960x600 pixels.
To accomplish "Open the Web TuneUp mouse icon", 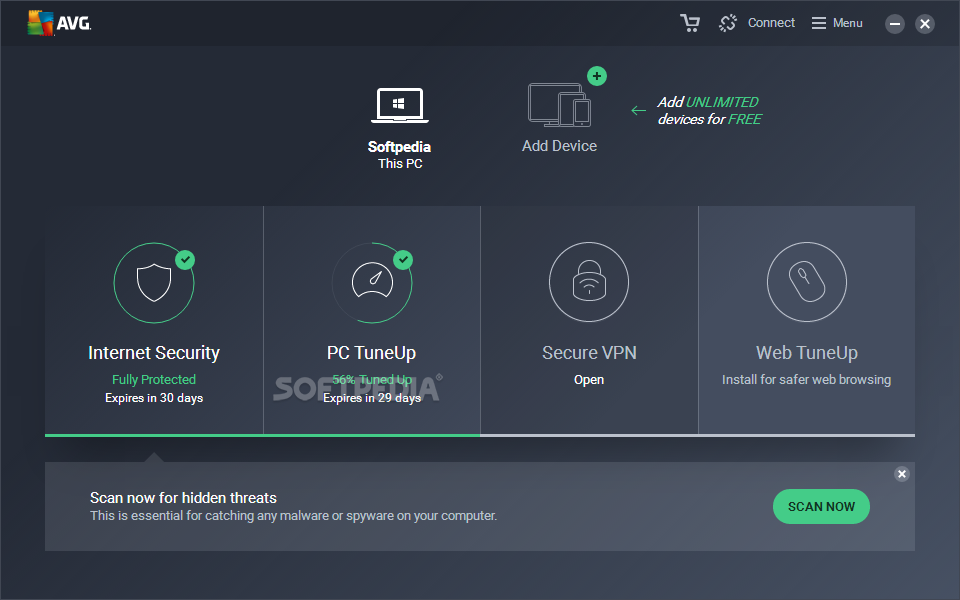I will [807, 282].
